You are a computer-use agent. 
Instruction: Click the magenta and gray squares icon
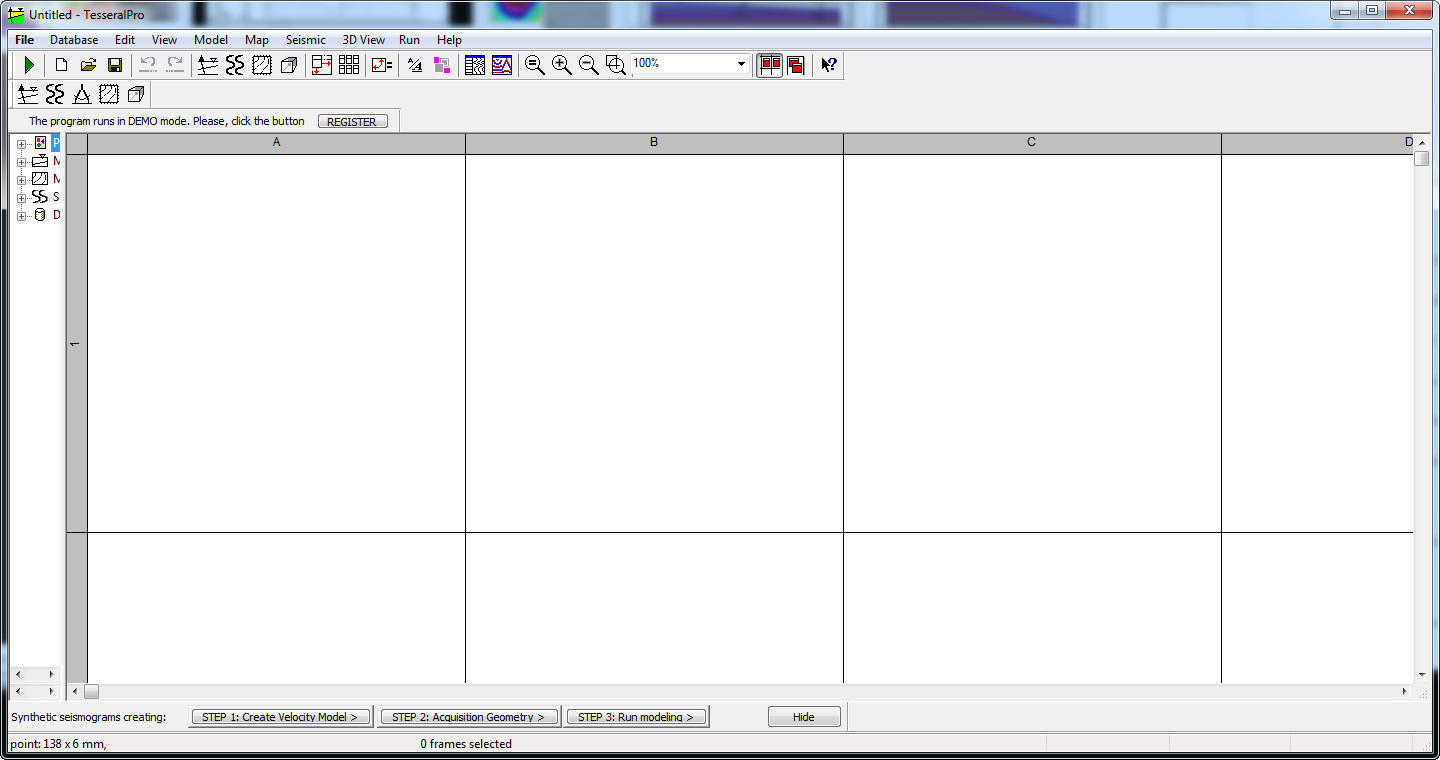point(442,65)
